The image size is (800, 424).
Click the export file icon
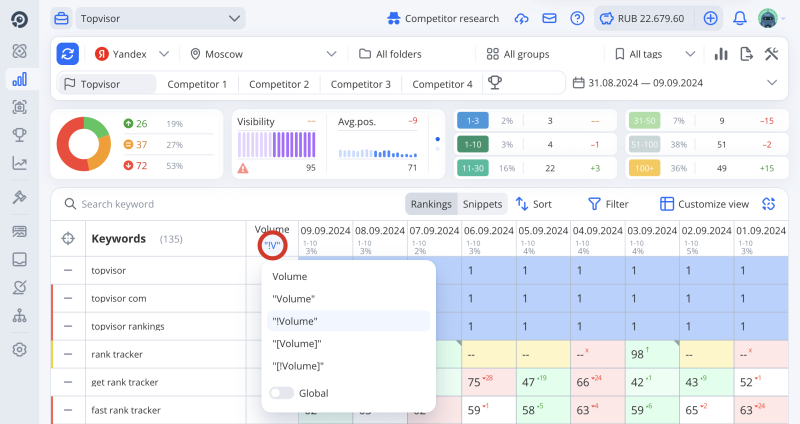[746, 54]
